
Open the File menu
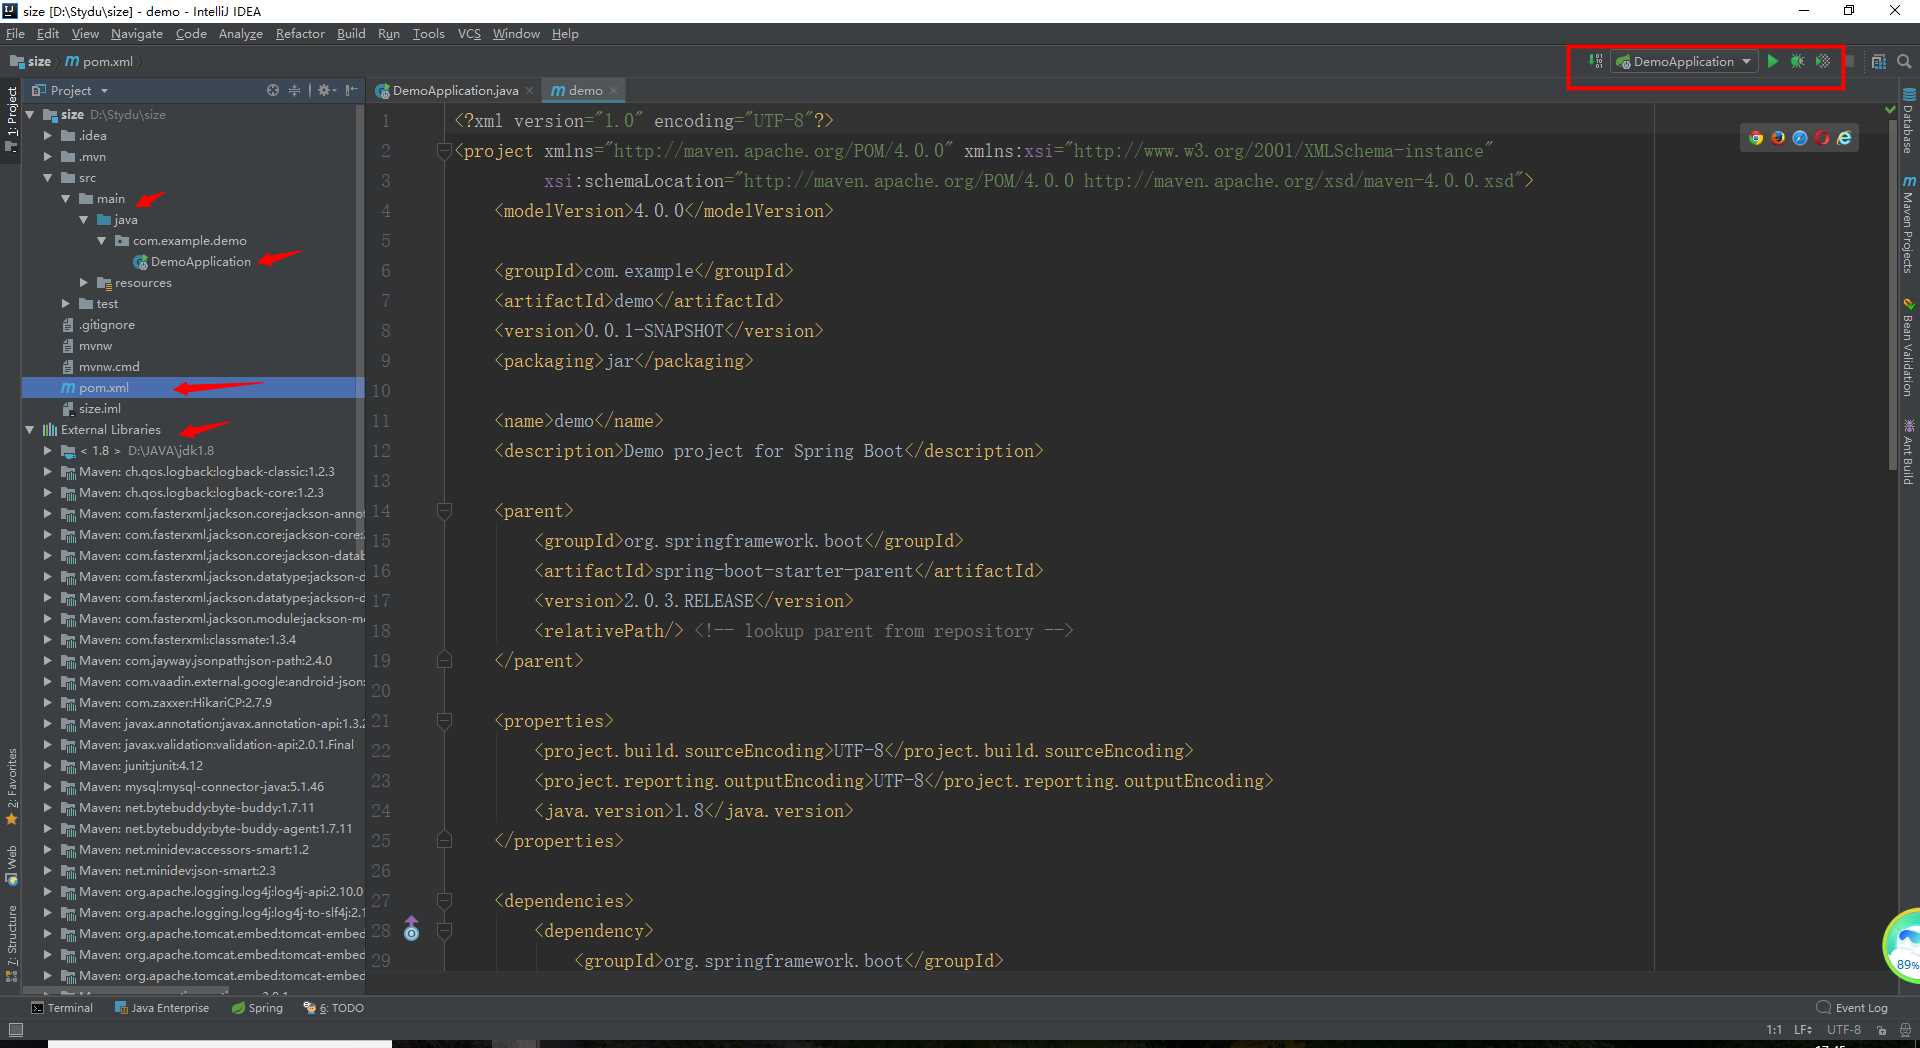[x=15, y=34]
